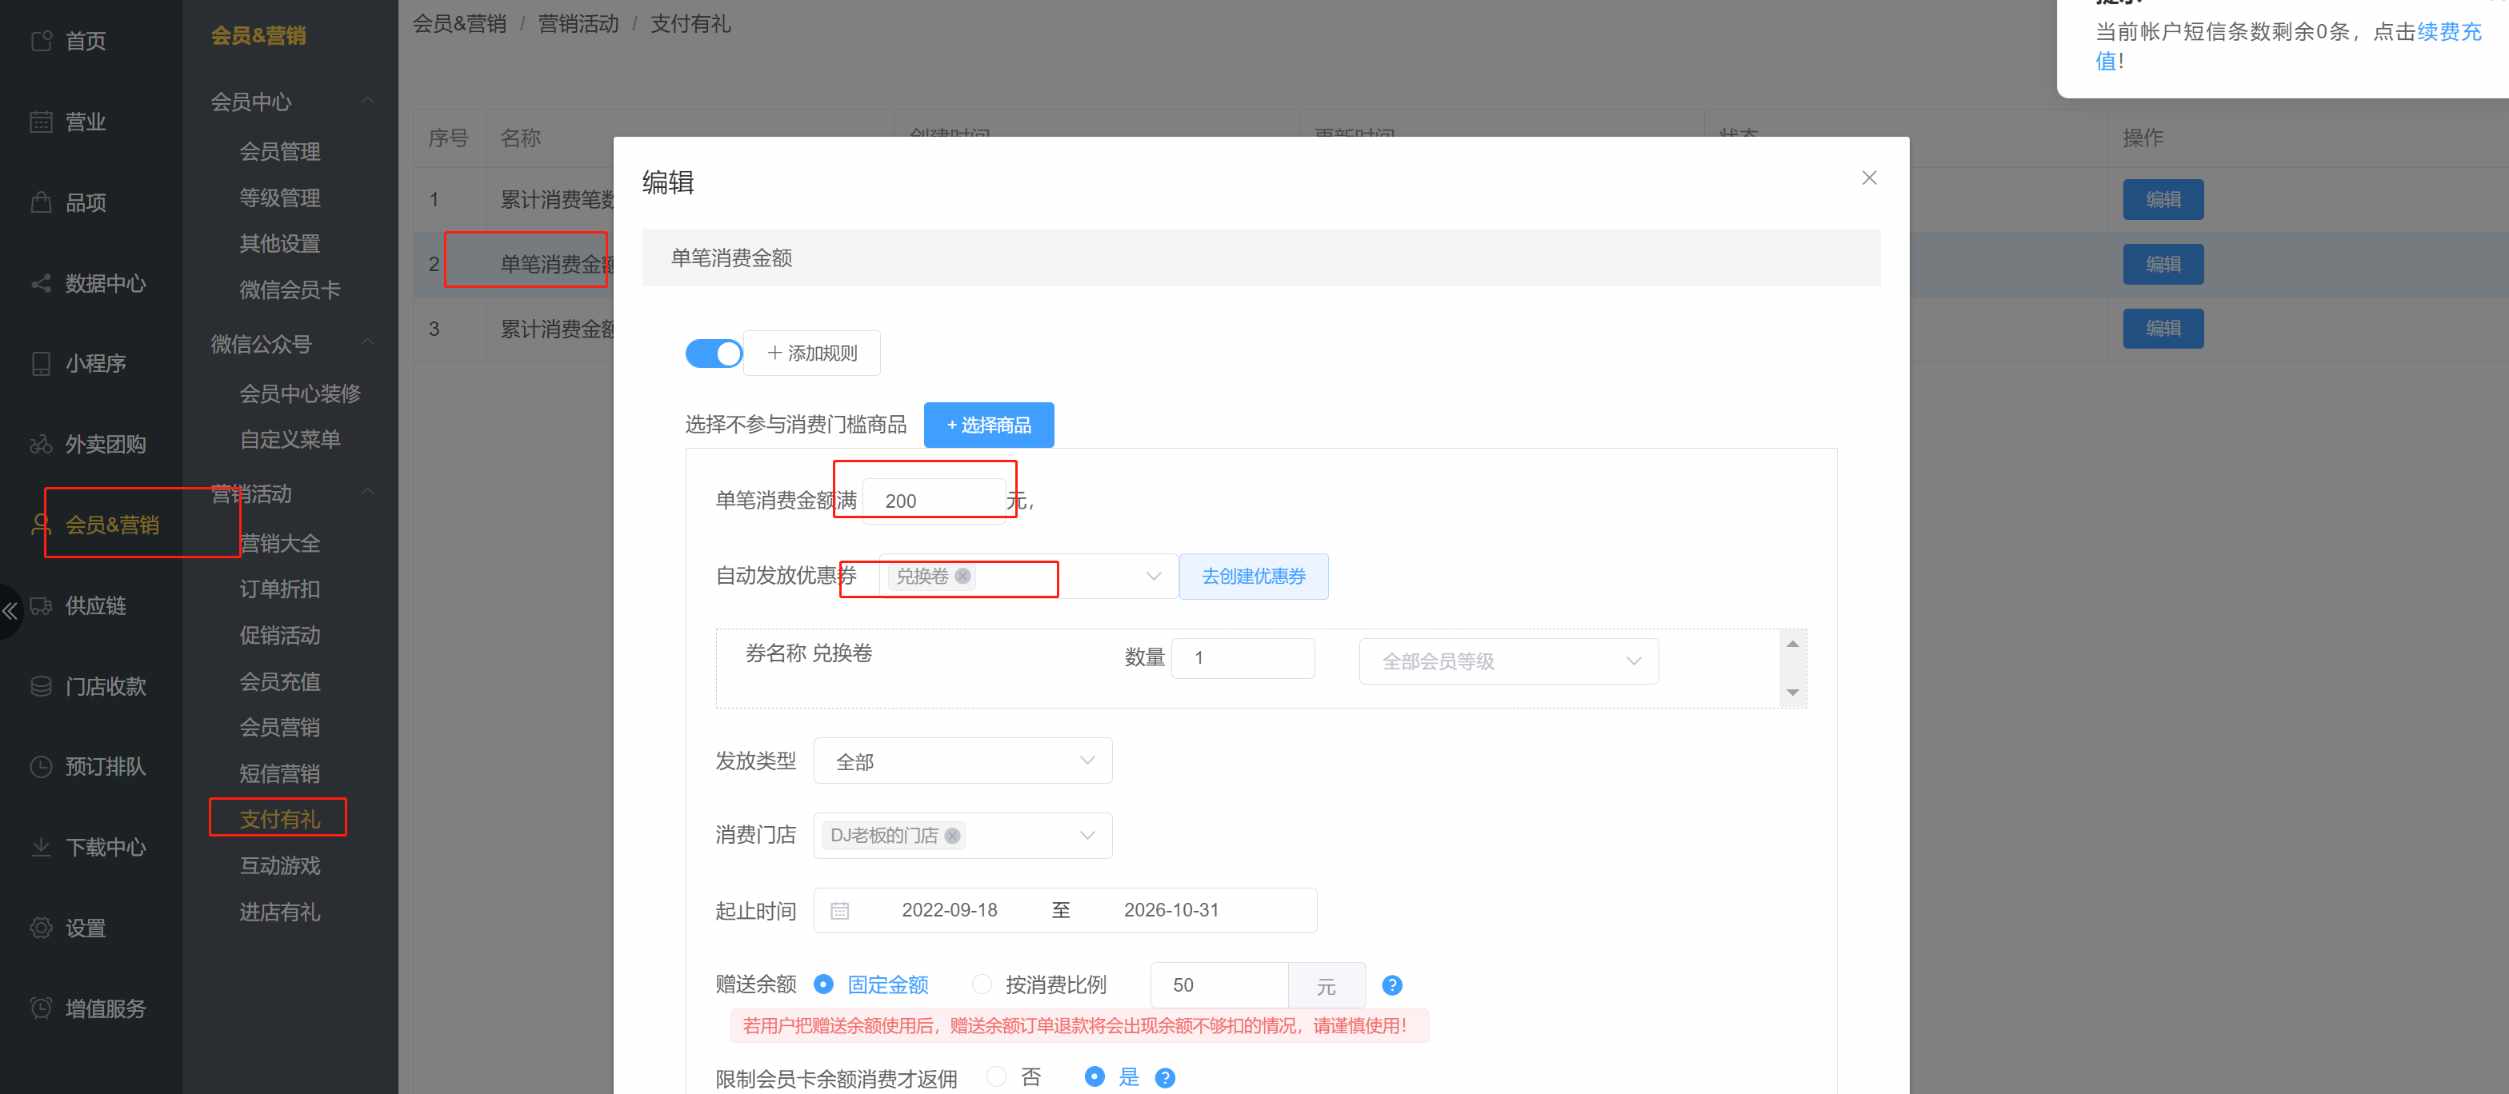This screenshot has width=2509, height=1094.
Task: Select the 小程序 phone icon
Action: pos(41,364)
